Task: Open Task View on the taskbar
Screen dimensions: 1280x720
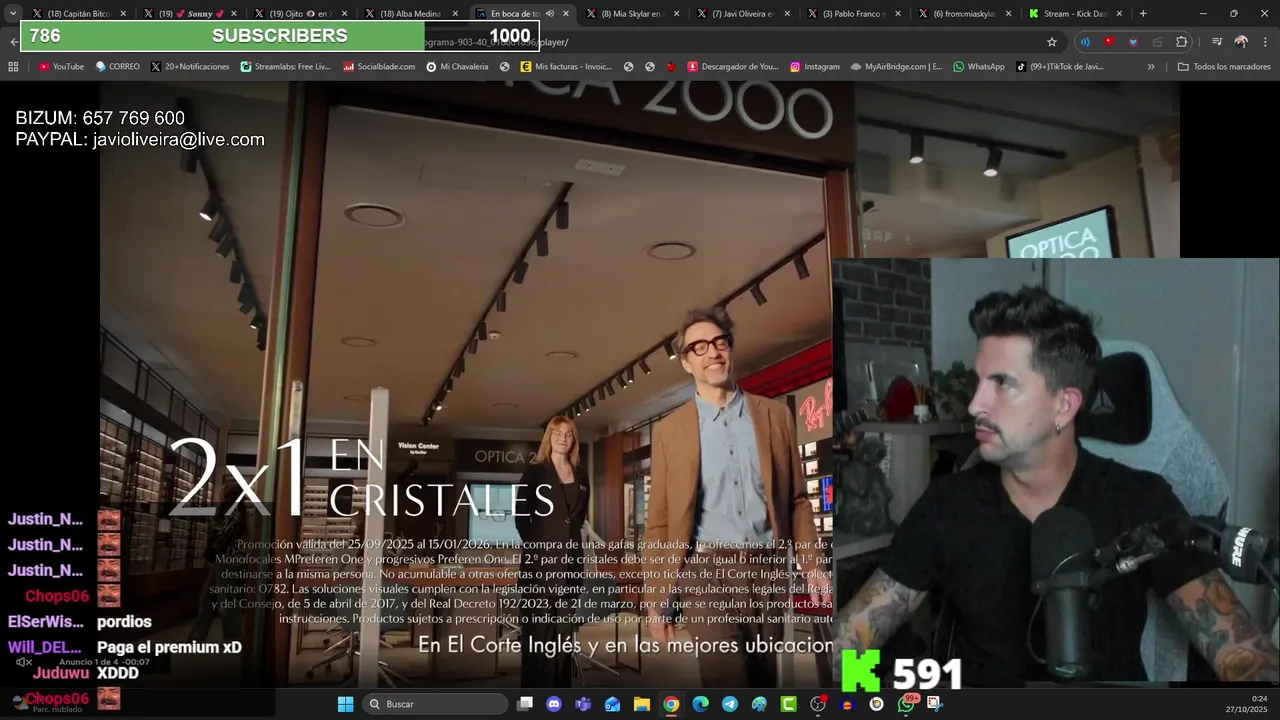Action: pyautogui.click(x=525, y=704)
